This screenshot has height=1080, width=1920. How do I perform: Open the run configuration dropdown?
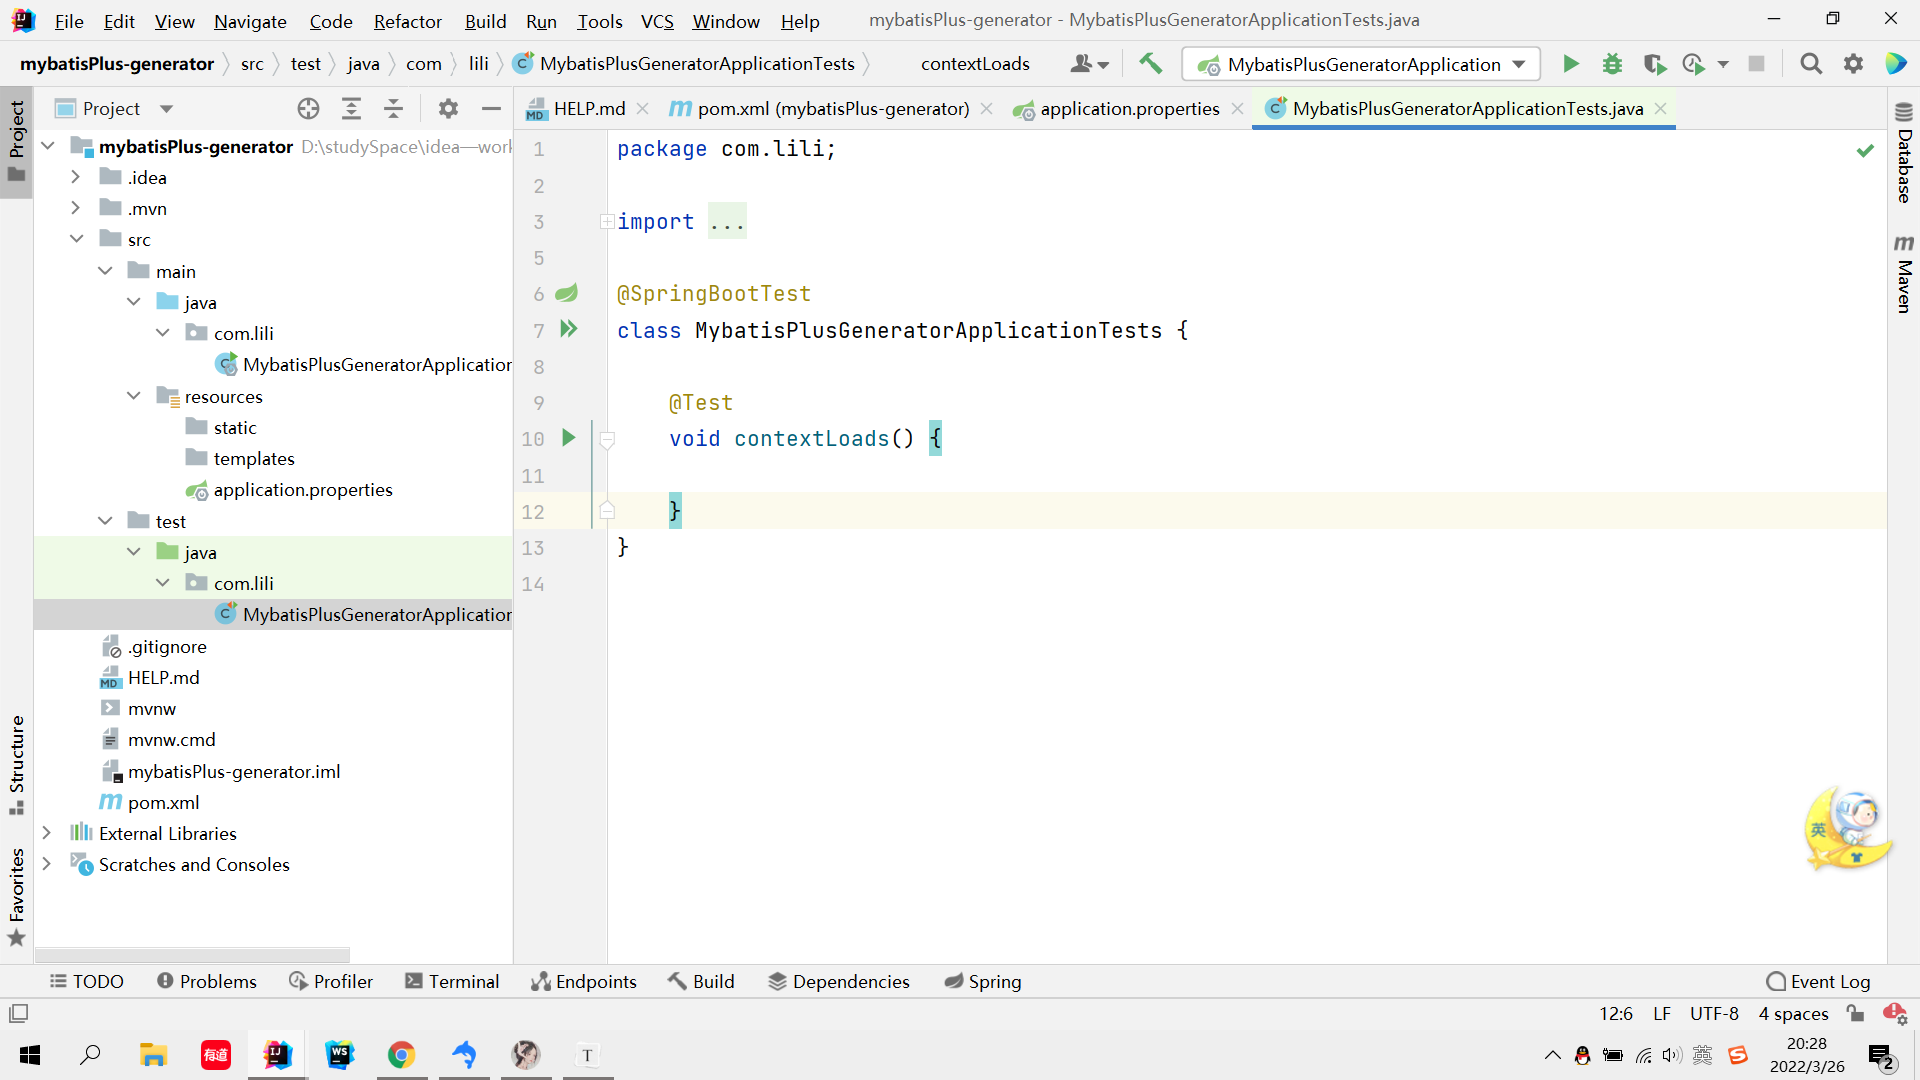click(x=1361, y=64)
